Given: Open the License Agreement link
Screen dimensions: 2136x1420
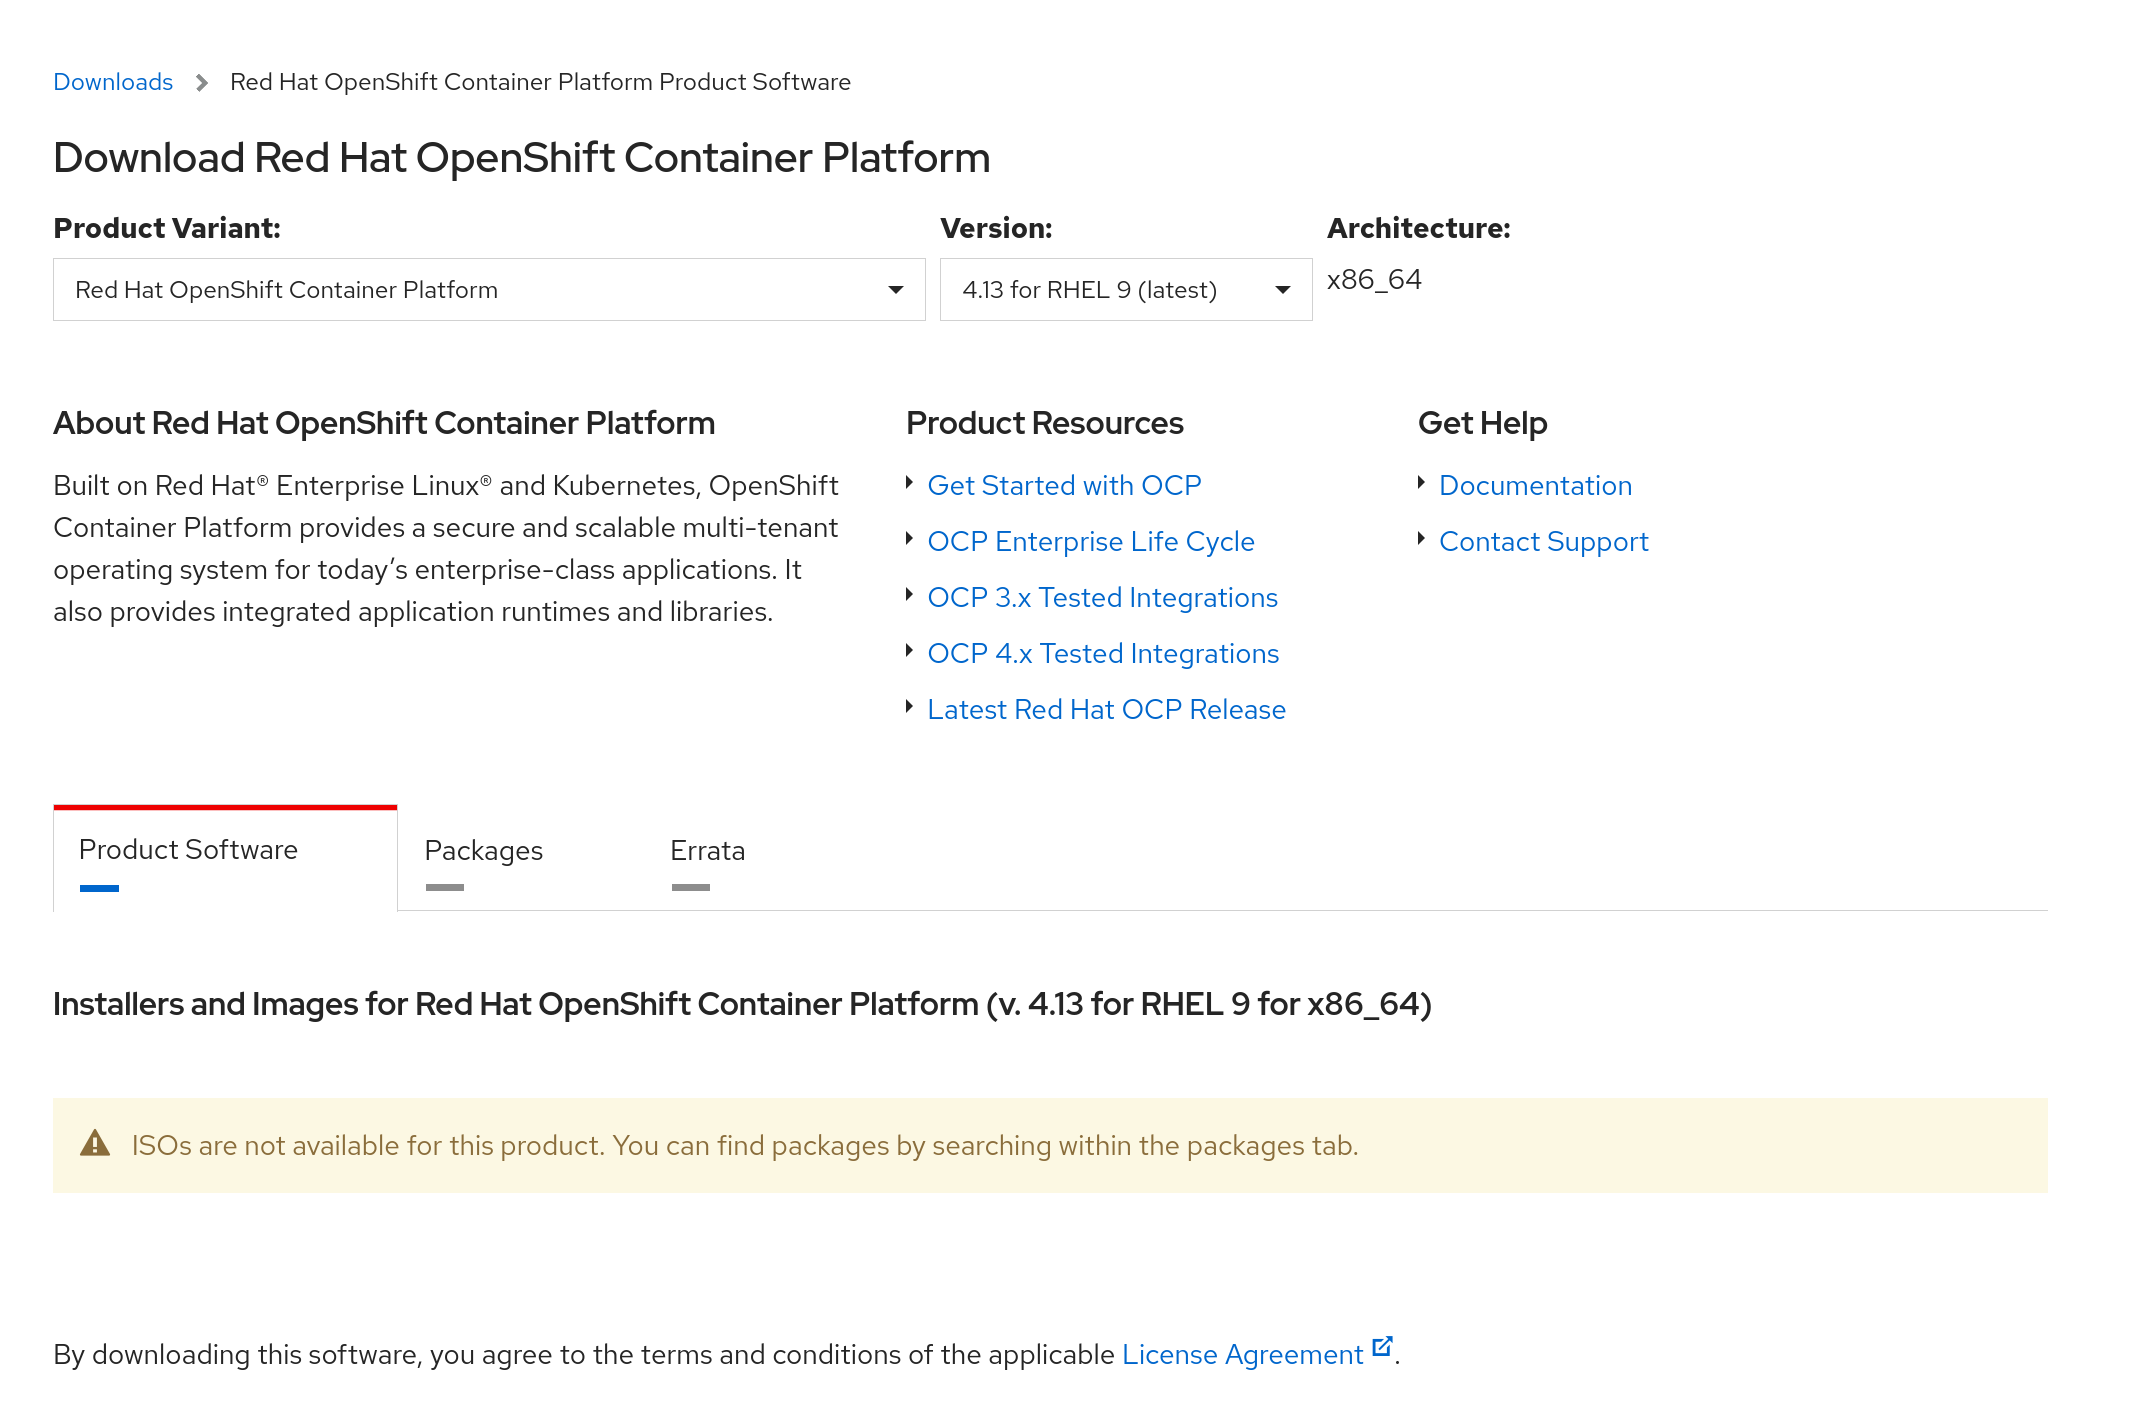Looking at the screenshot, I should (x=1242, y=1355).
